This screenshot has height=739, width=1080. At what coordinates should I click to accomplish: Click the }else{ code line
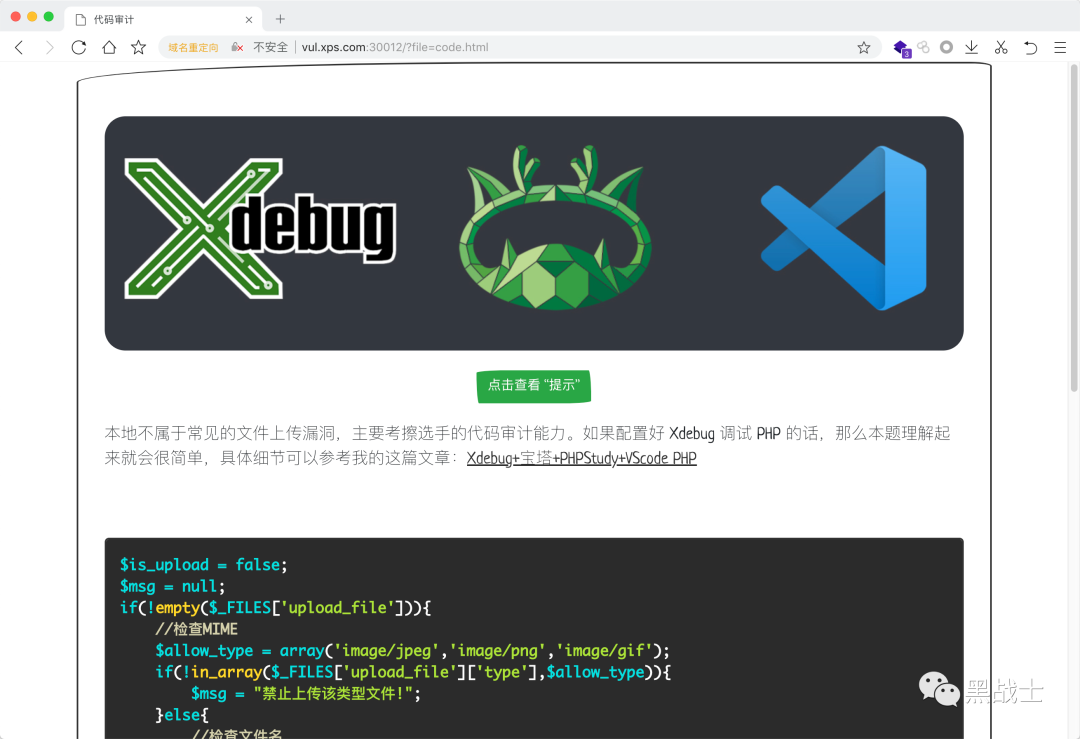pyautogui.click(x=182, y=715)
